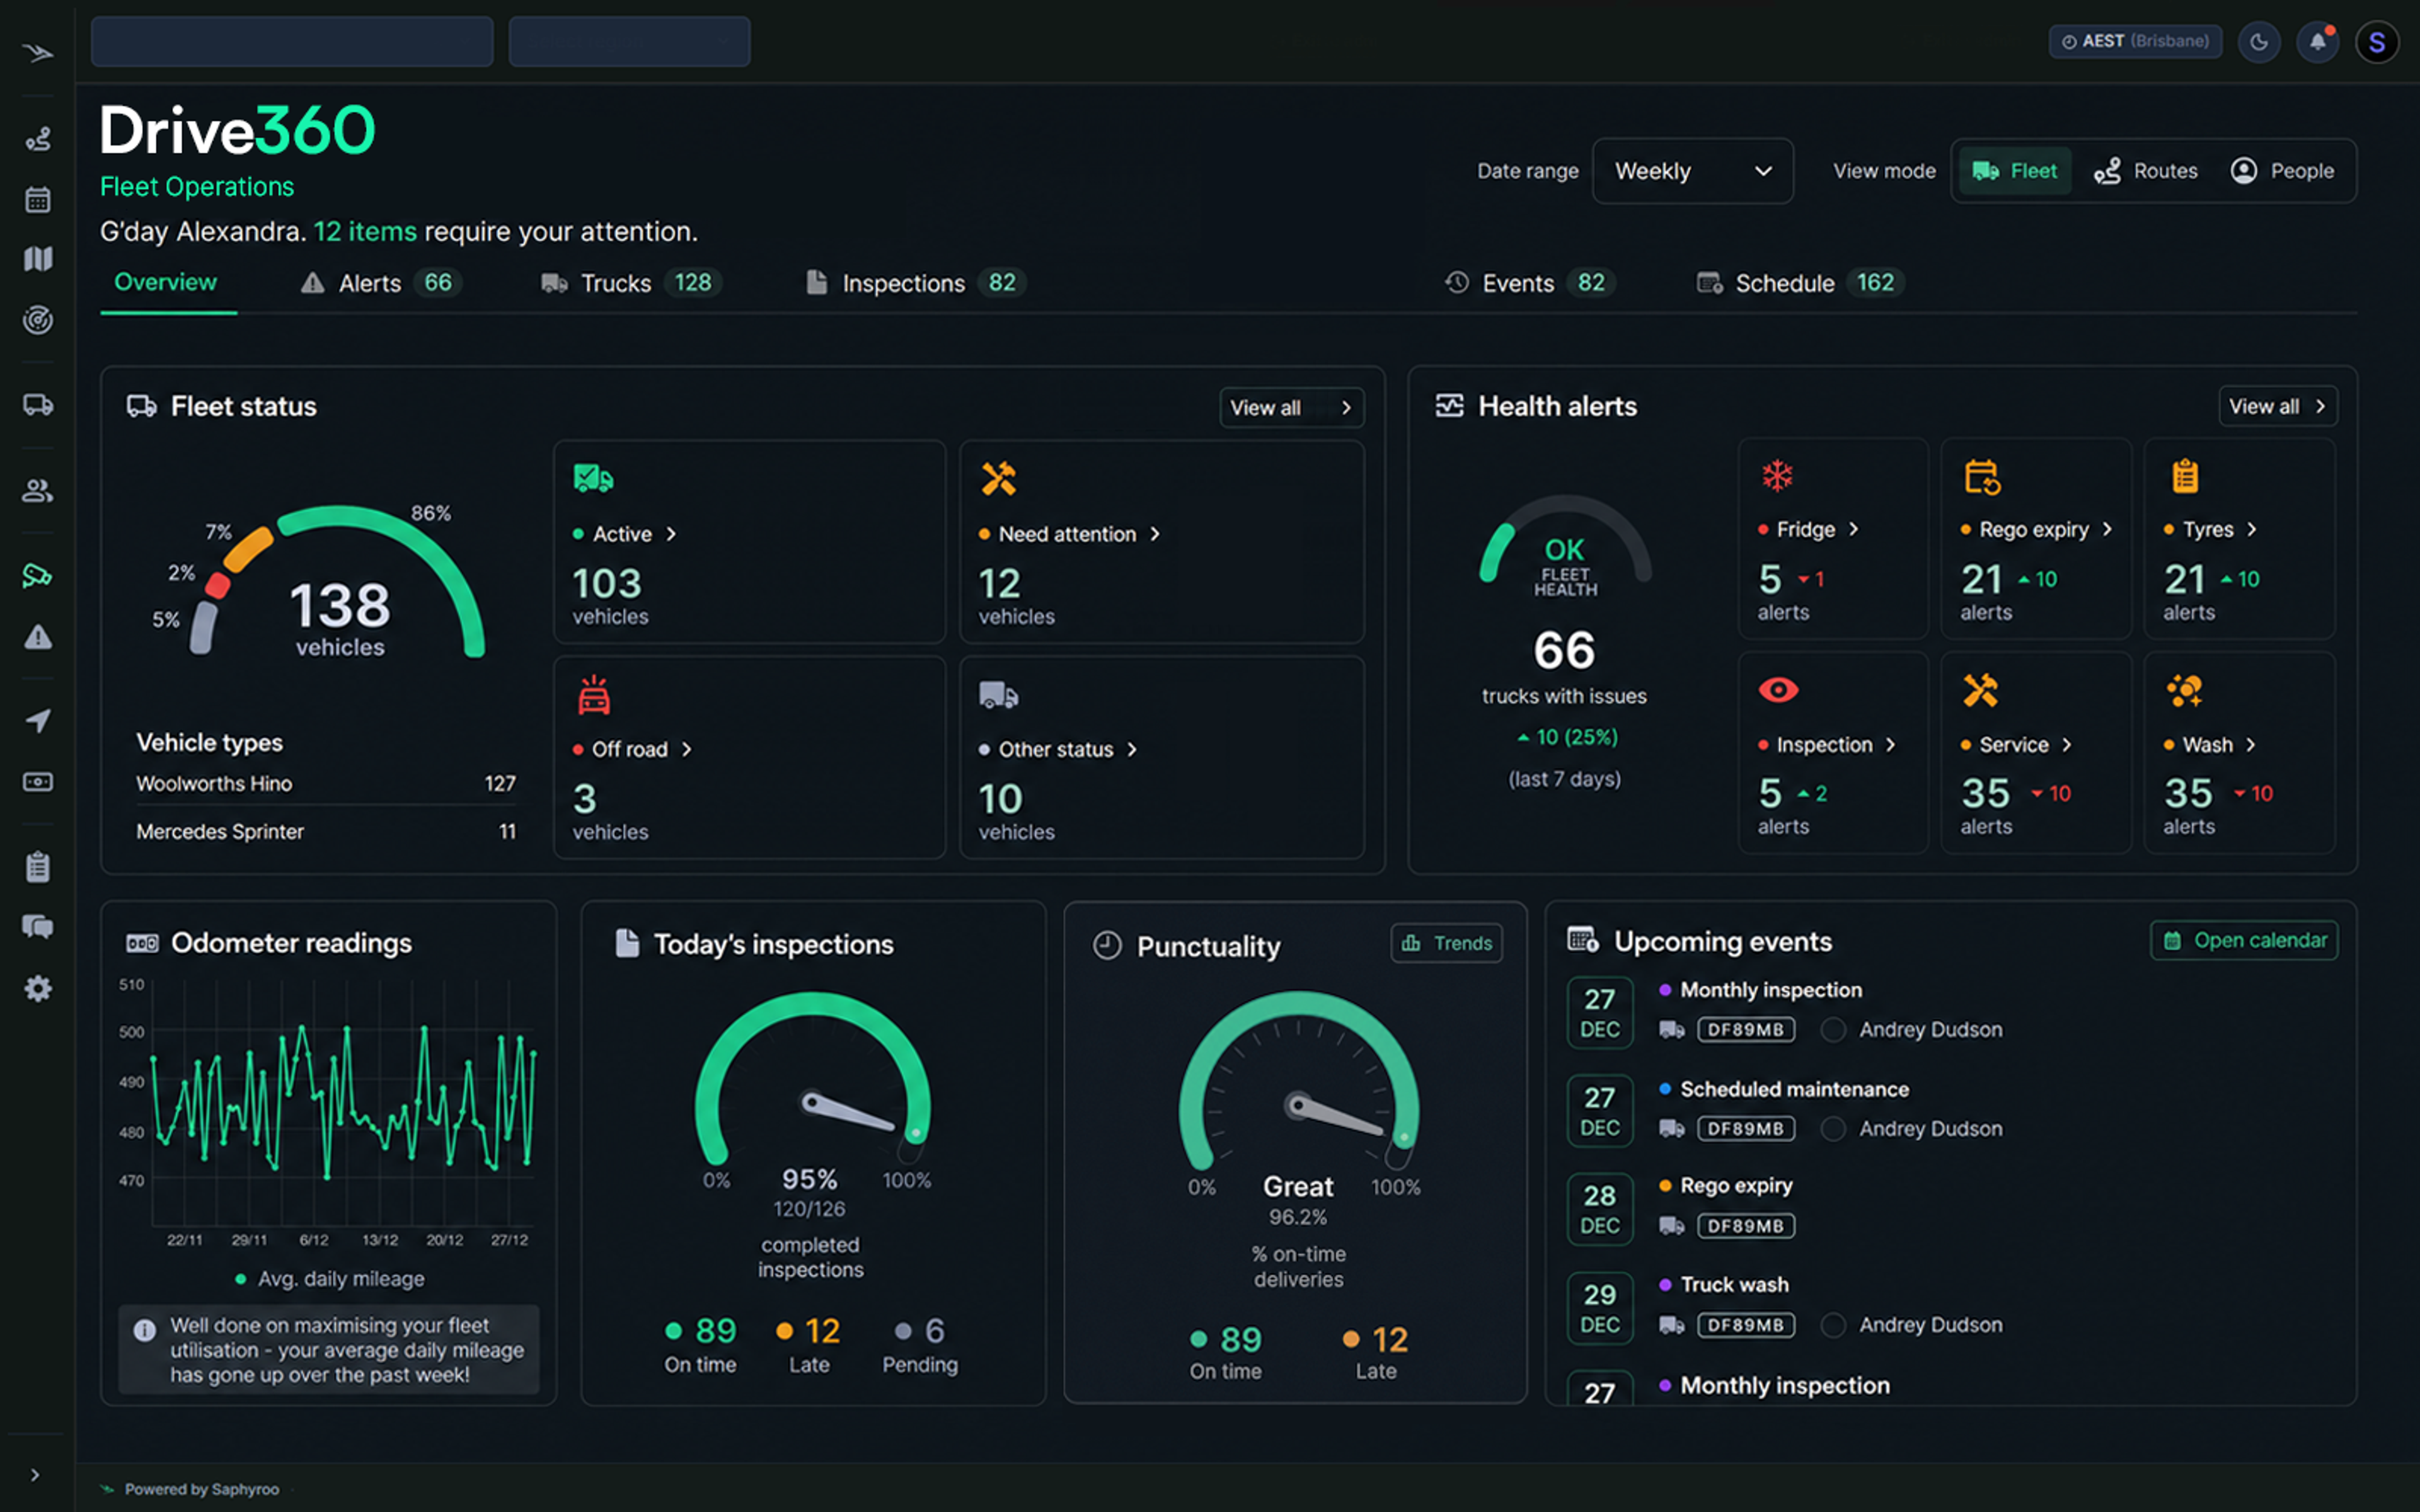Image resolution: width=2420 pixels, height=1512 pixels.
Task: Switch view mode to People
Action: point(2283,171)
